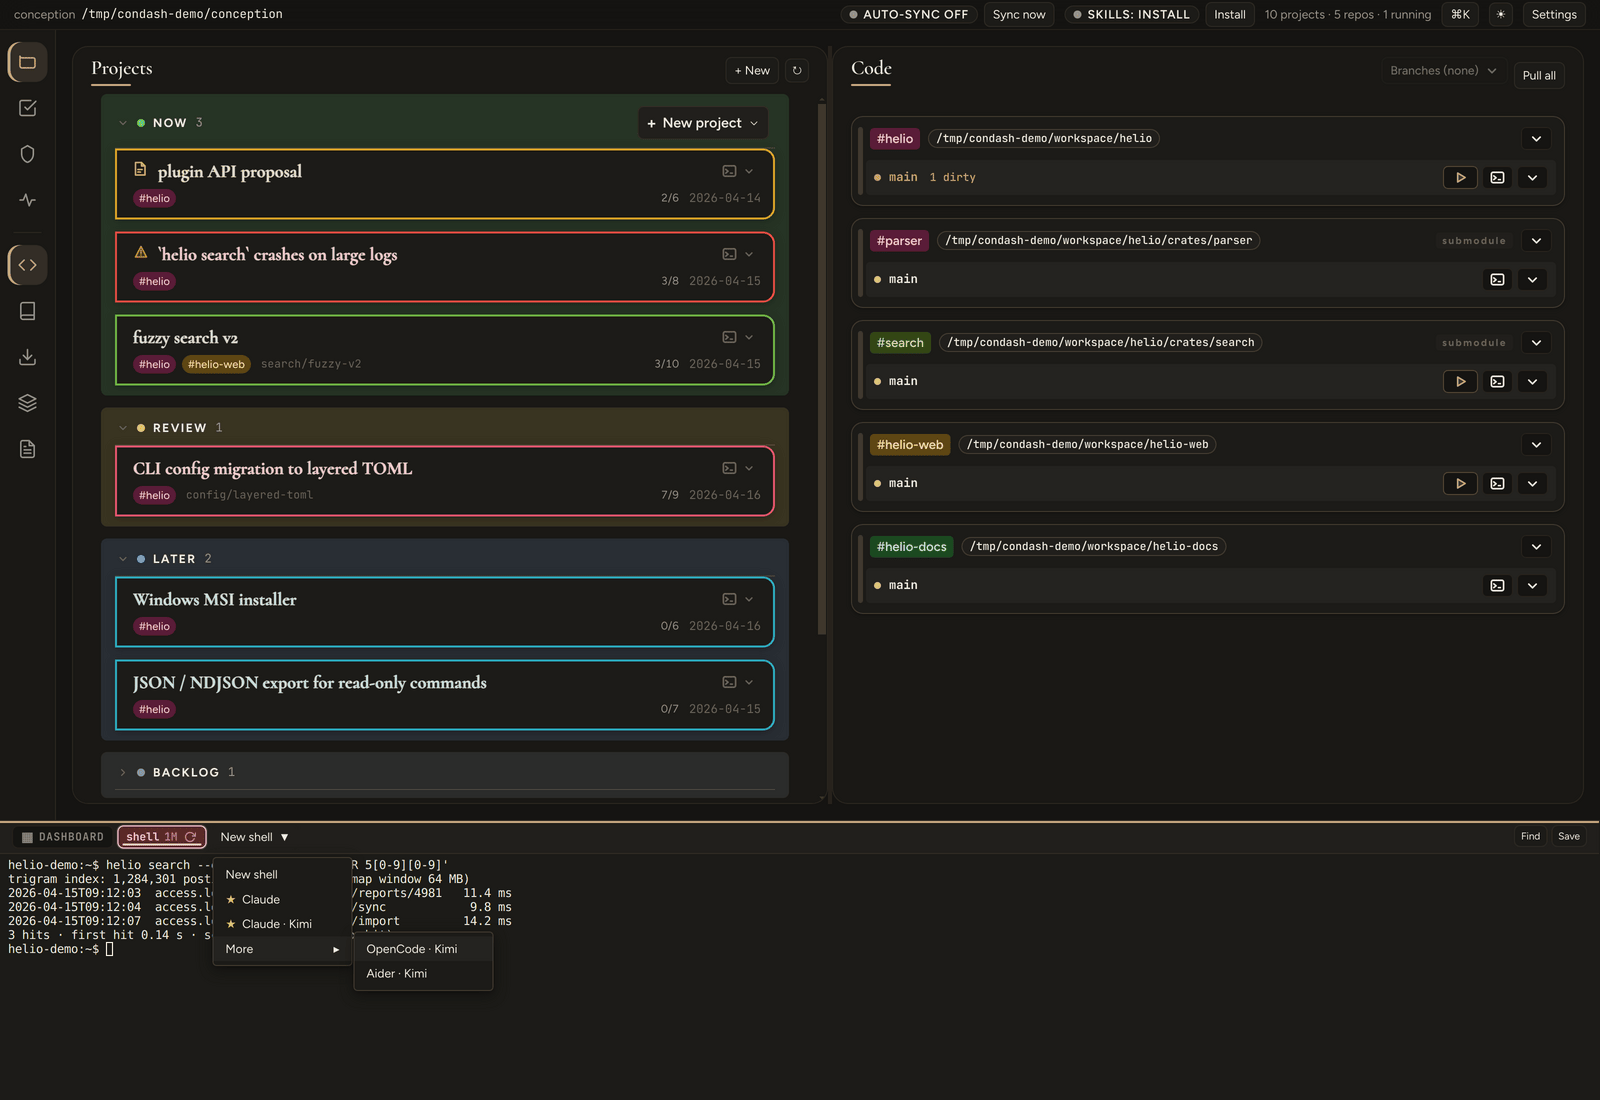The width and height of the screenshot is (1600, 1100).
Task: Click the Install skills button
Action: (x=1229, y=14)
